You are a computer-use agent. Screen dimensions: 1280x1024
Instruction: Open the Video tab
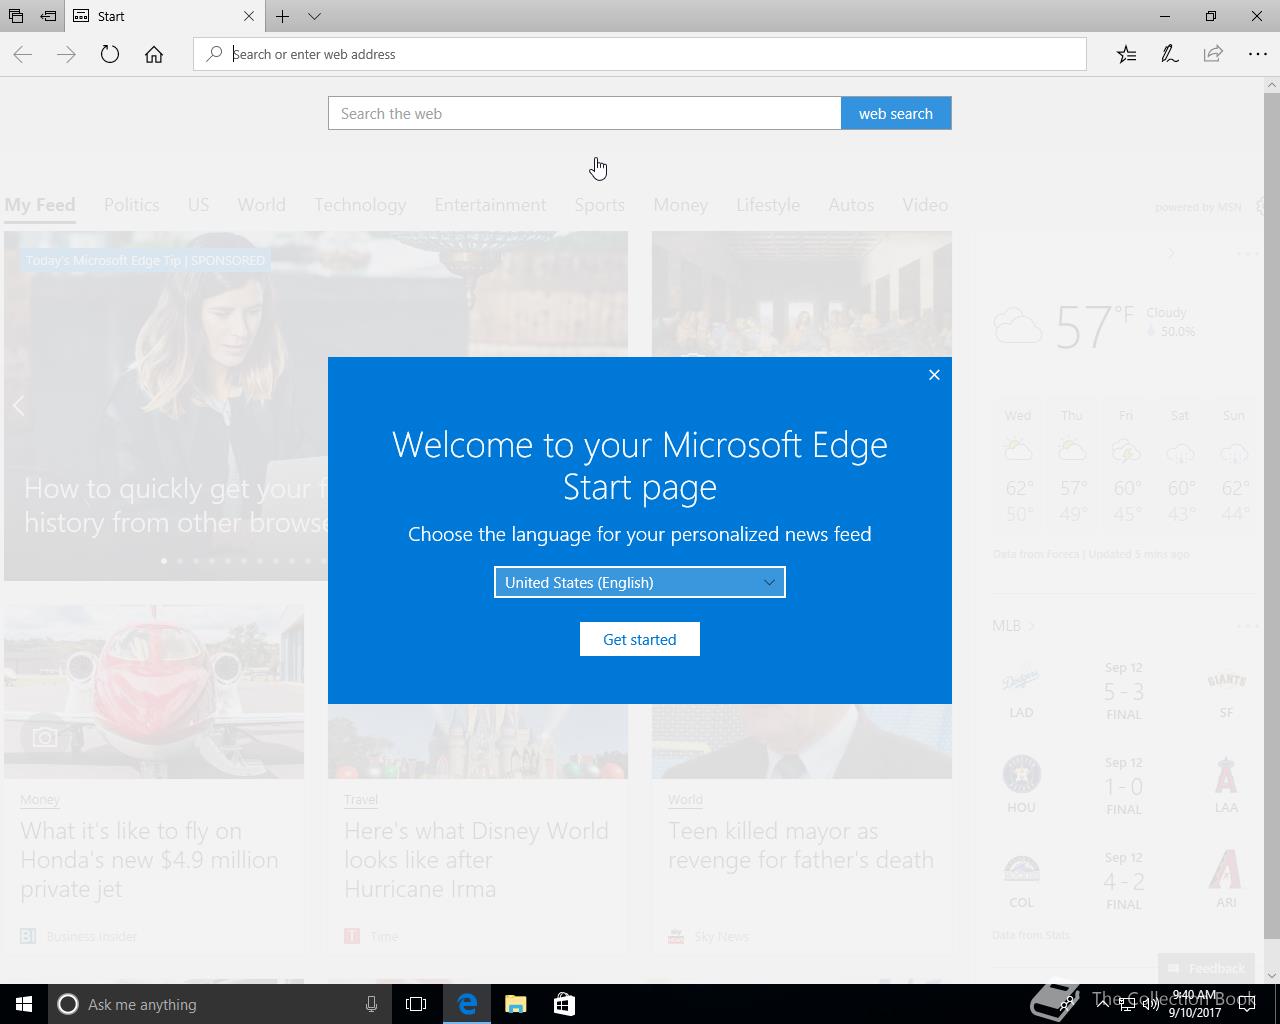click(x=925, y=204)
